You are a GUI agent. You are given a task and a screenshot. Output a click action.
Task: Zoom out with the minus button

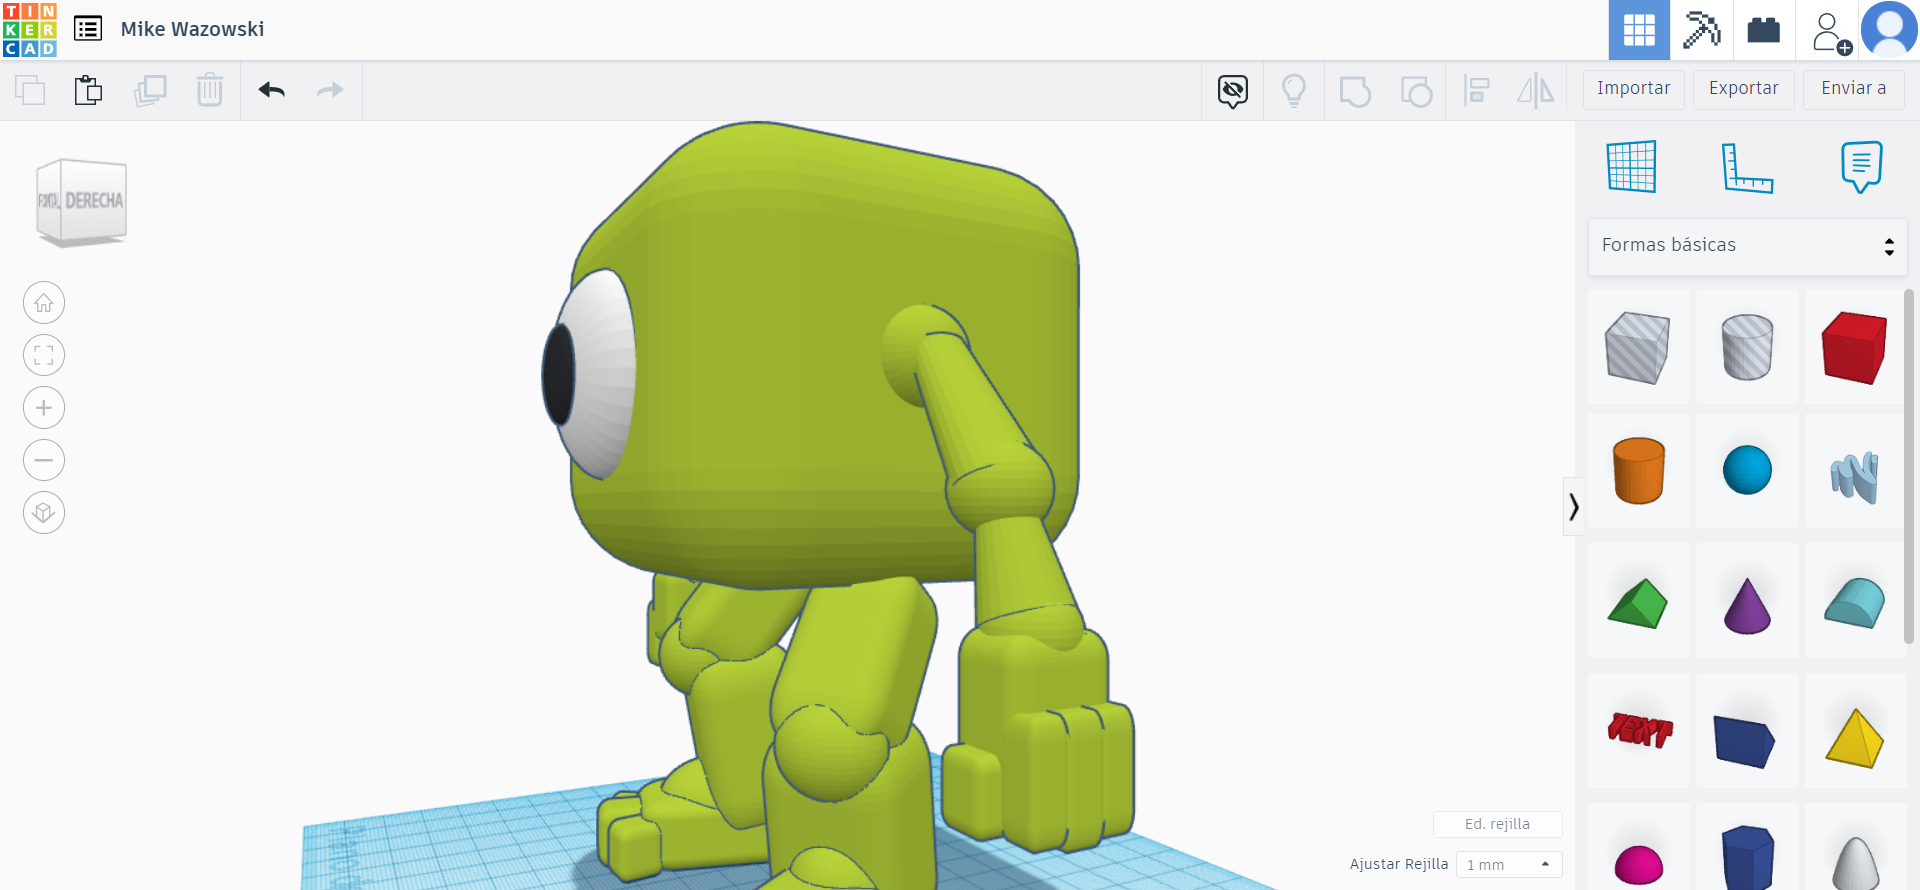[44, 460]
